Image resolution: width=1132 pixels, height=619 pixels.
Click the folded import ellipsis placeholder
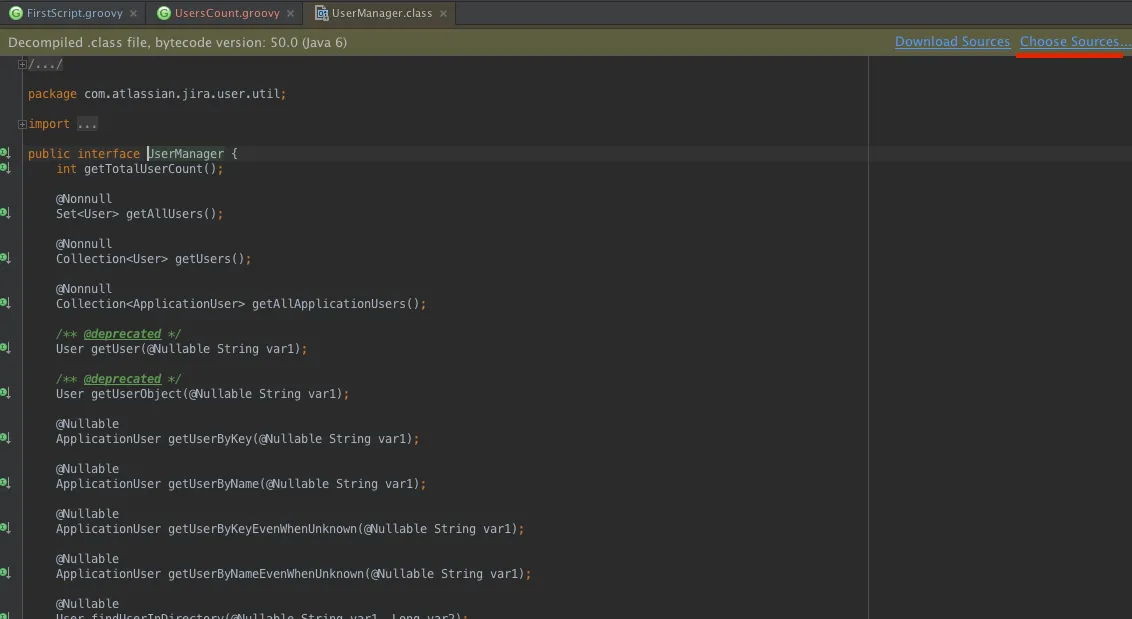click(87, 124)
